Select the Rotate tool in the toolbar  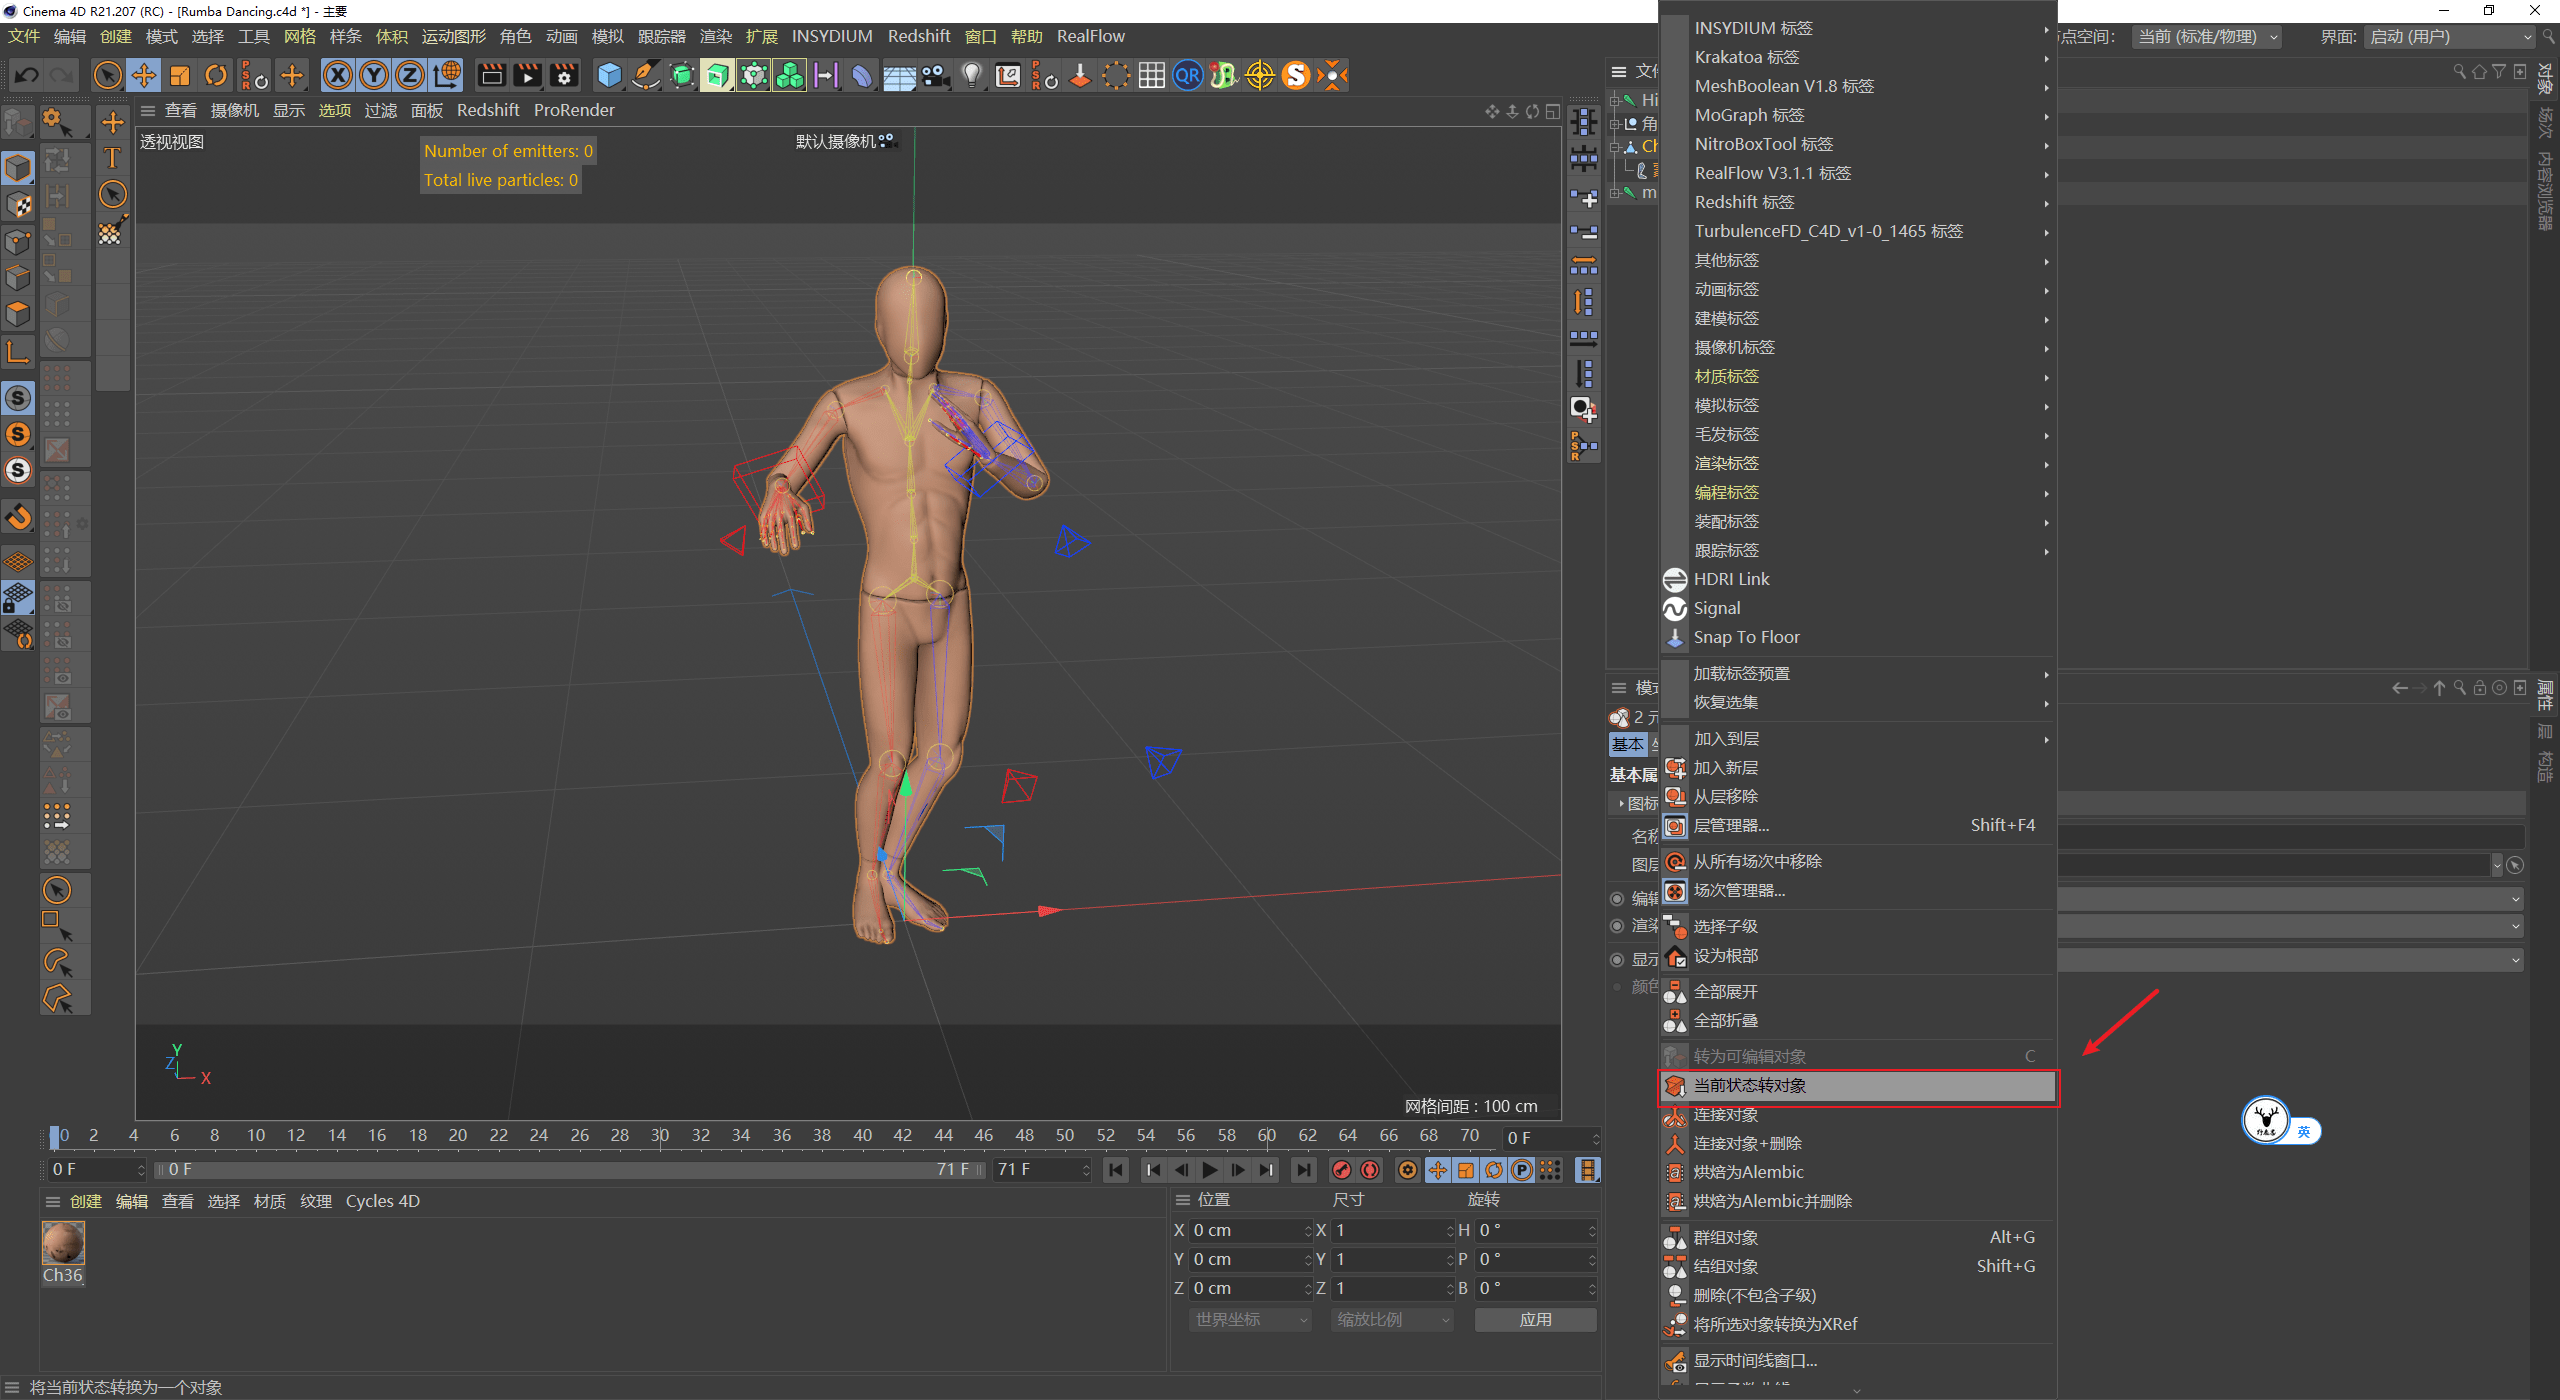click(216, 75)
